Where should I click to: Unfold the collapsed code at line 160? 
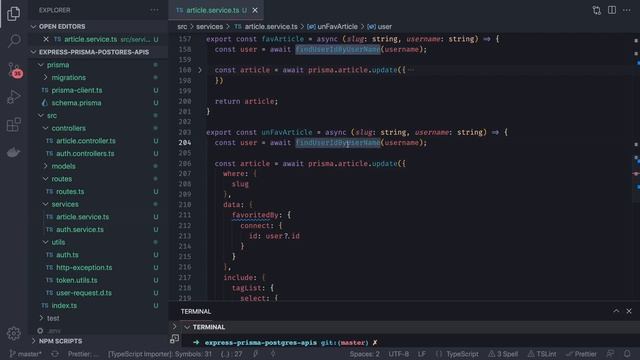(x=200, y=70)
